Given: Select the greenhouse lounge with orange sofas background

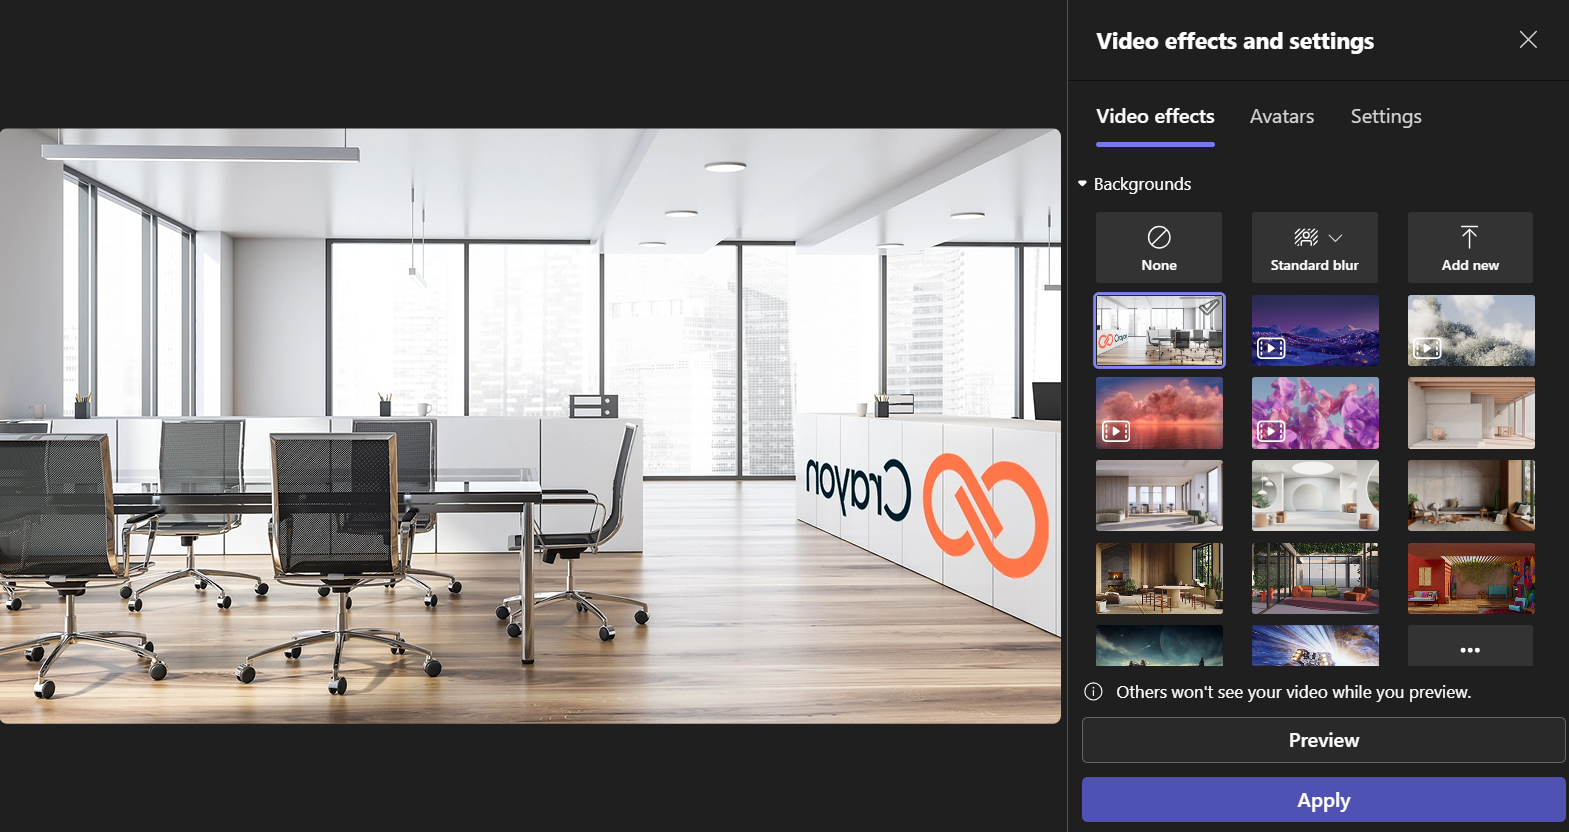Looking at the screenshot, I should pyautogui.click(x=1315, y=578).
